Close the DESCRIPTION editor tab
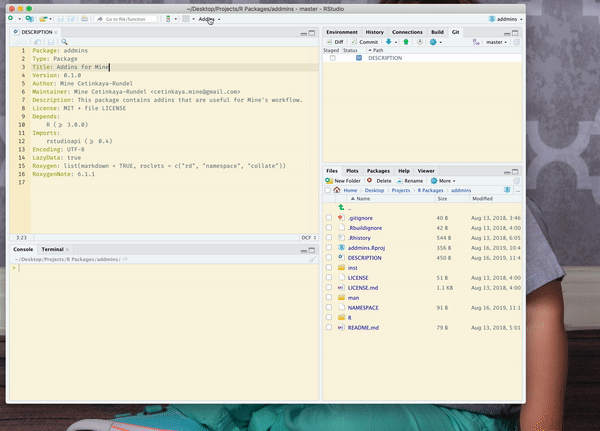600x431 pixels. (56, 32)
